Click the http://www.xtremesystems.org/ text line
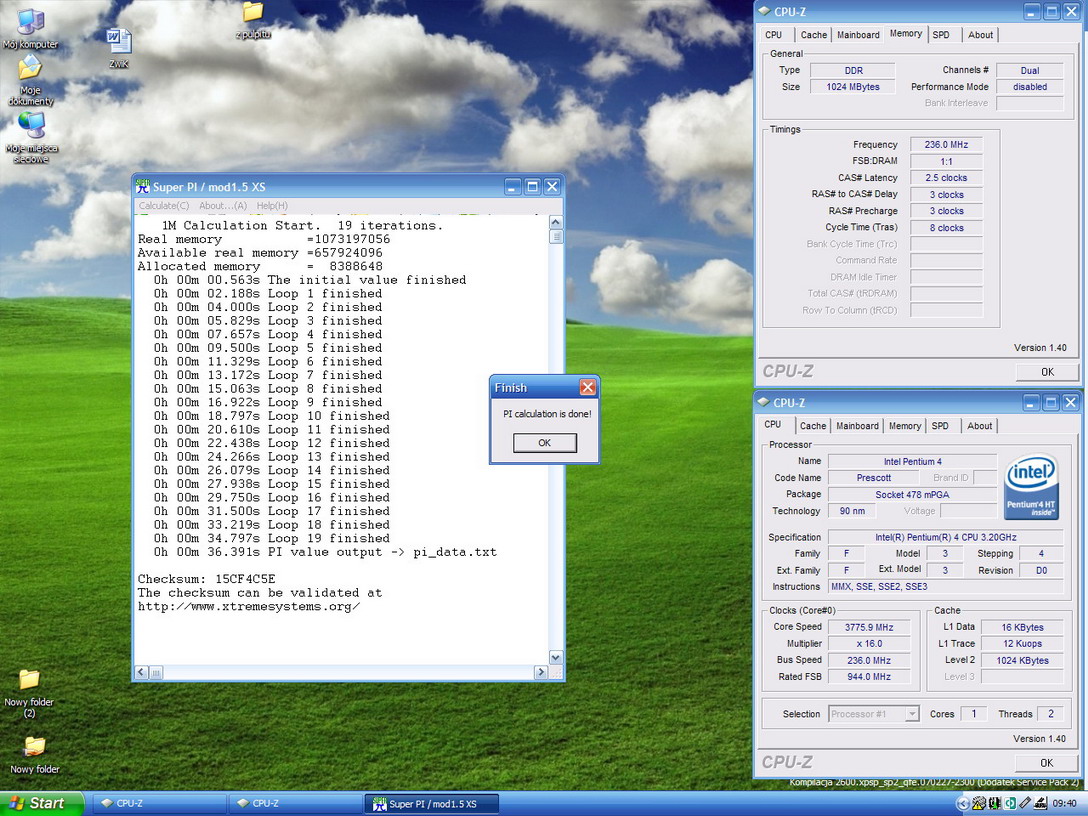This screenshot has width=1088, height=816. coord(248,606)
